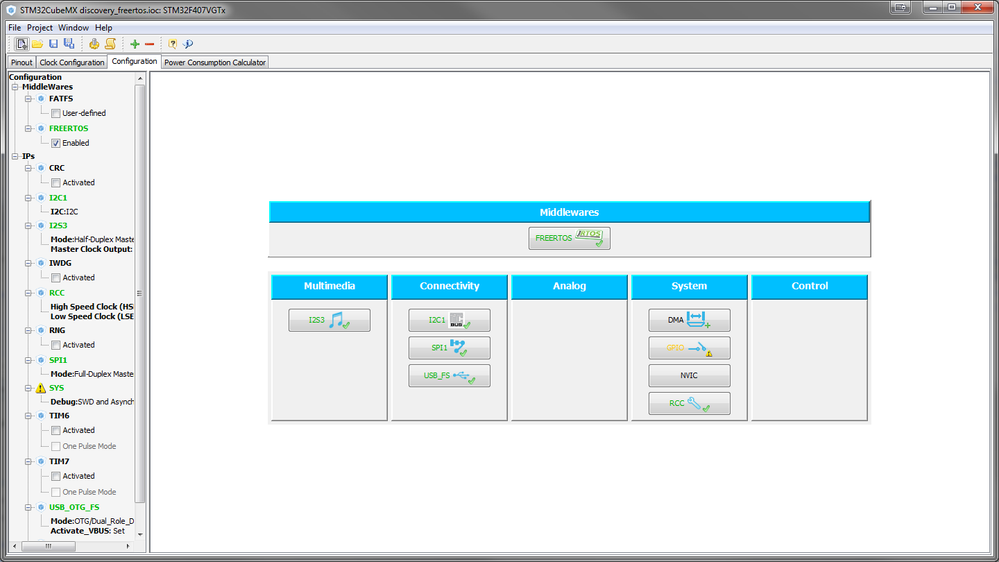The image size is (999, 562).
Task: Click the blue bullet icon beside FATFS
Action: tap(41, 99)
